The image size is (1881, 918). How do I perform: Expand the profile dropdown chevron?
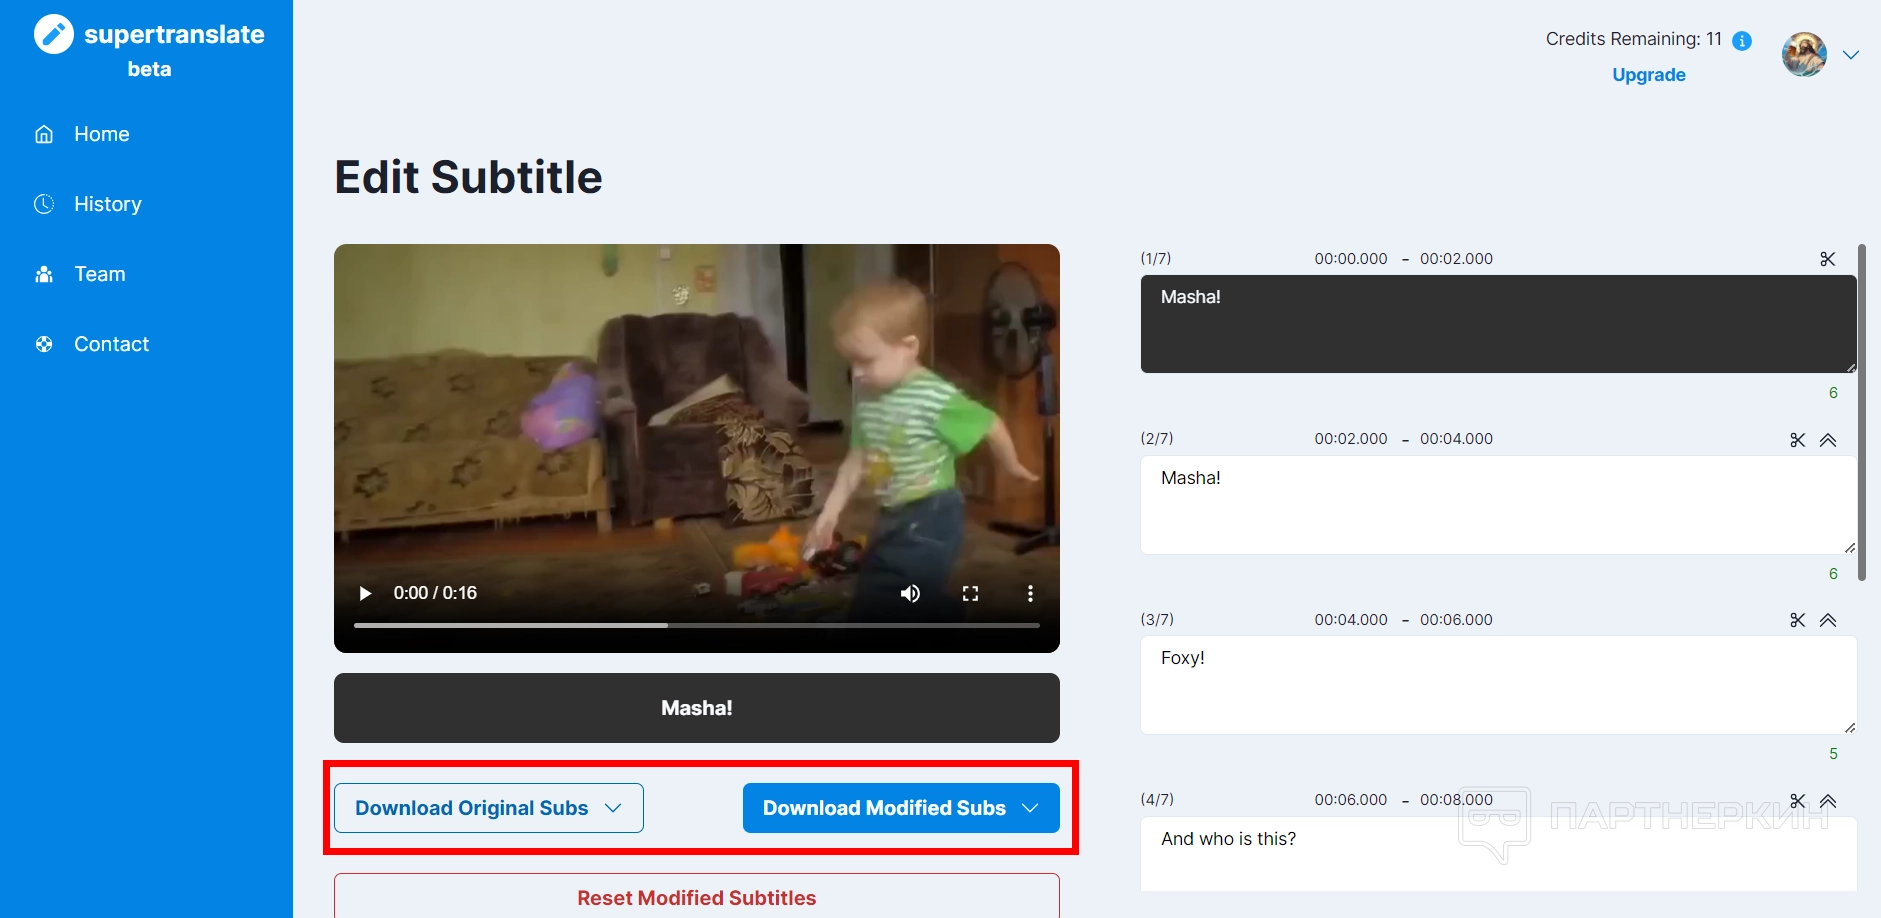pos(1851,55)
